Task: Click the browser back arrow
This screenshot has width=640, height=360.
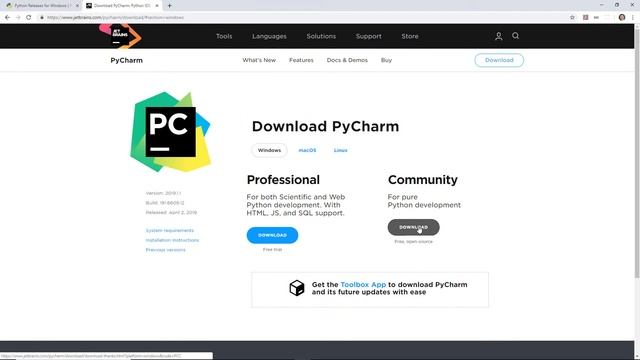Action: [x=7, y=18]
